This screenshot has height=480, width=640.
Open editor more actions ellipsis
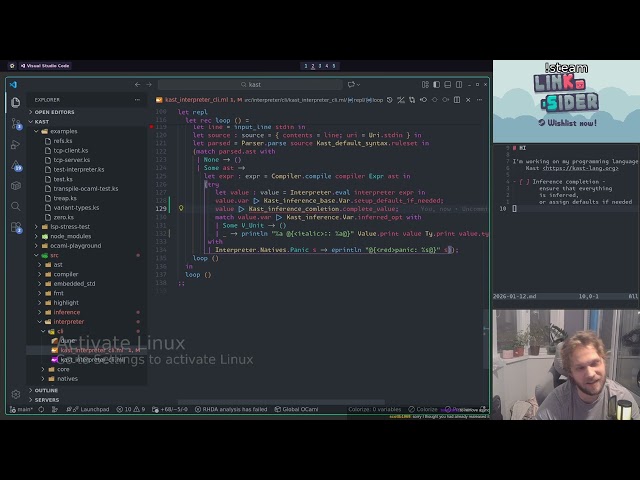click(x=480, y=100)
